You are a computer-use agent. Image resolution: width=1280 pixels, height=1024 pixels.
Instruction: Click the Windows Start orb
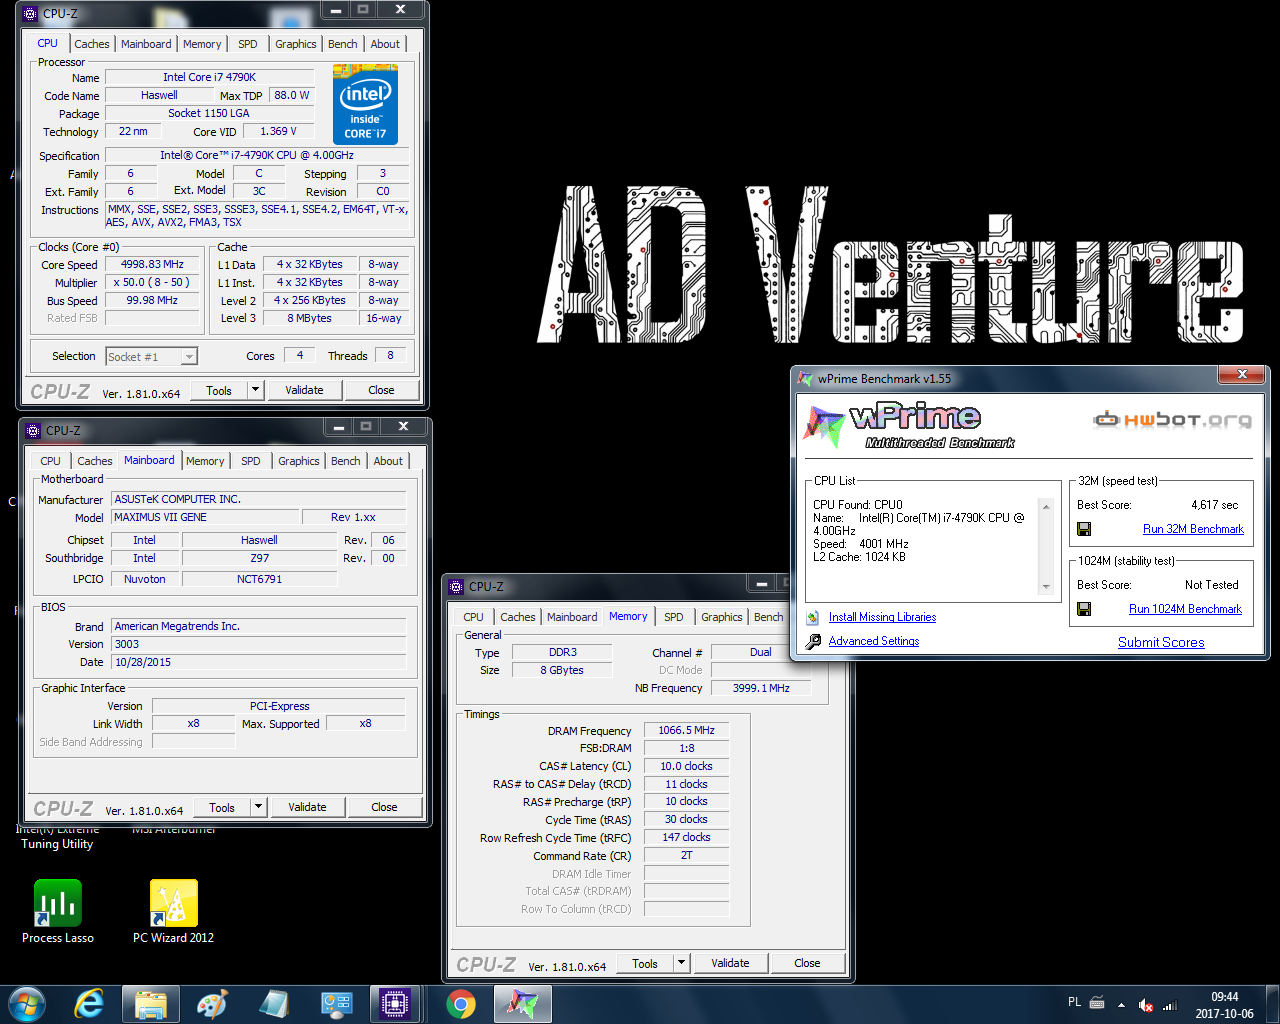27,1004
